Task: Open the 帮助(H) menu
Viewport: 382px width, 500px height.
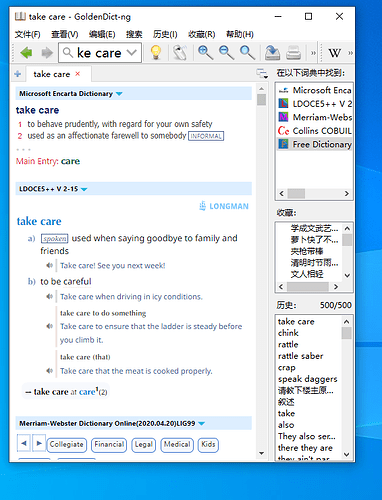Action: coord(239,34)
